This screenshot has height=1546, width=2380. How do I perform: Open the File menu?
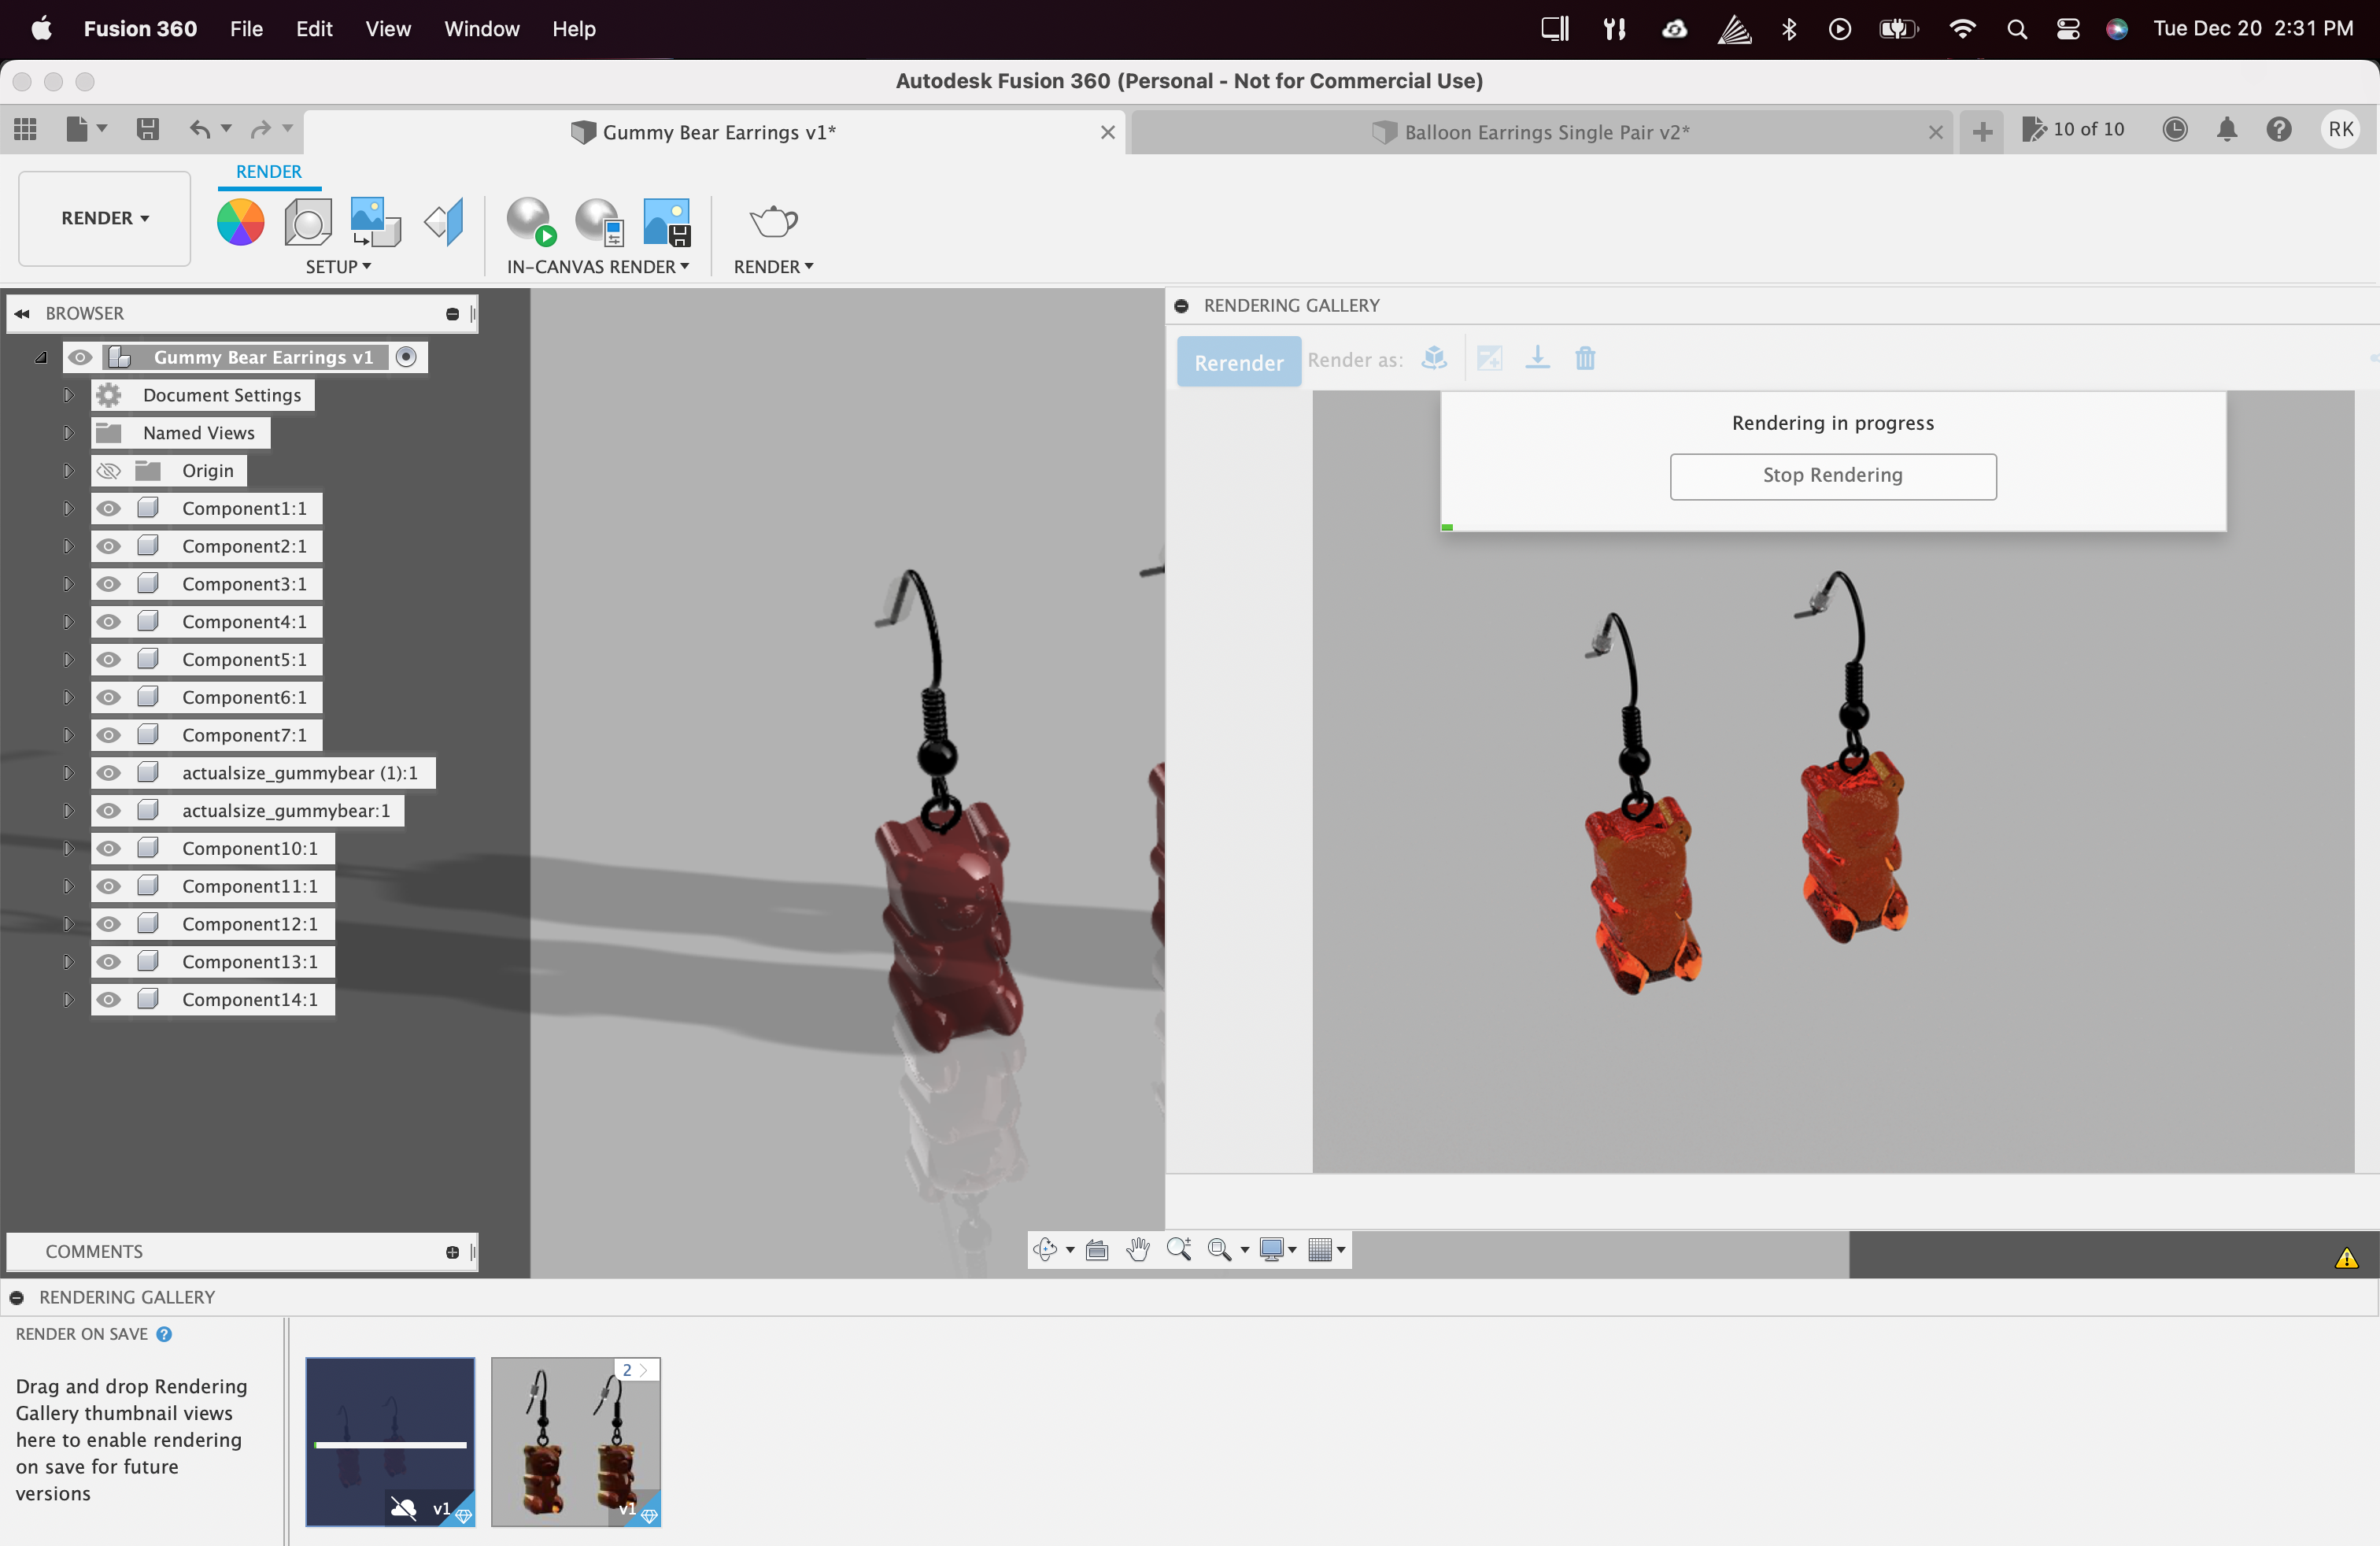246,29
